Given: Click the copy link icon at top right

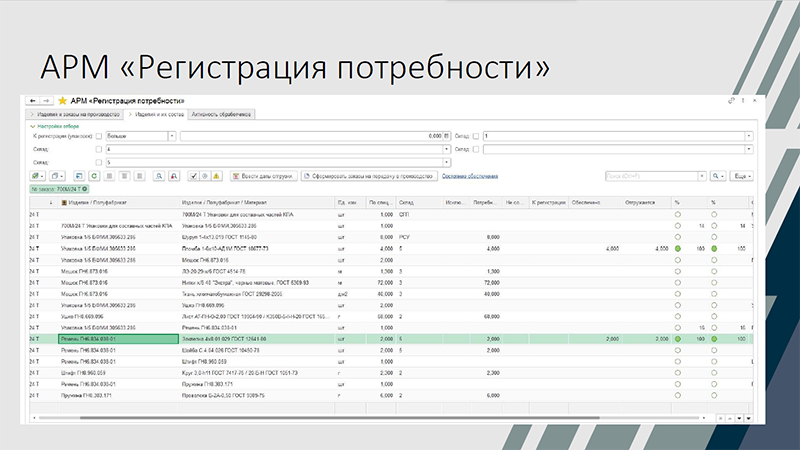Looking at the screenshot, I should click(731, 101).
